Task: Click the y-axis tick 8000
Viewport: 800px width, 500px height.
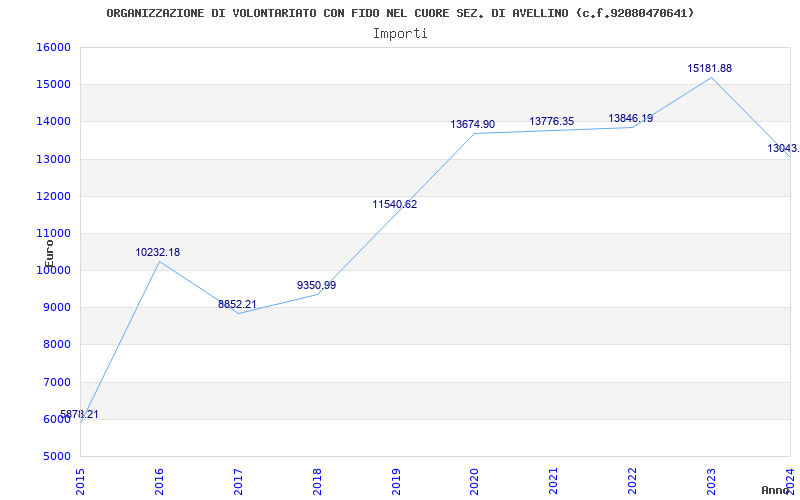Action: [x=56, y=345]
